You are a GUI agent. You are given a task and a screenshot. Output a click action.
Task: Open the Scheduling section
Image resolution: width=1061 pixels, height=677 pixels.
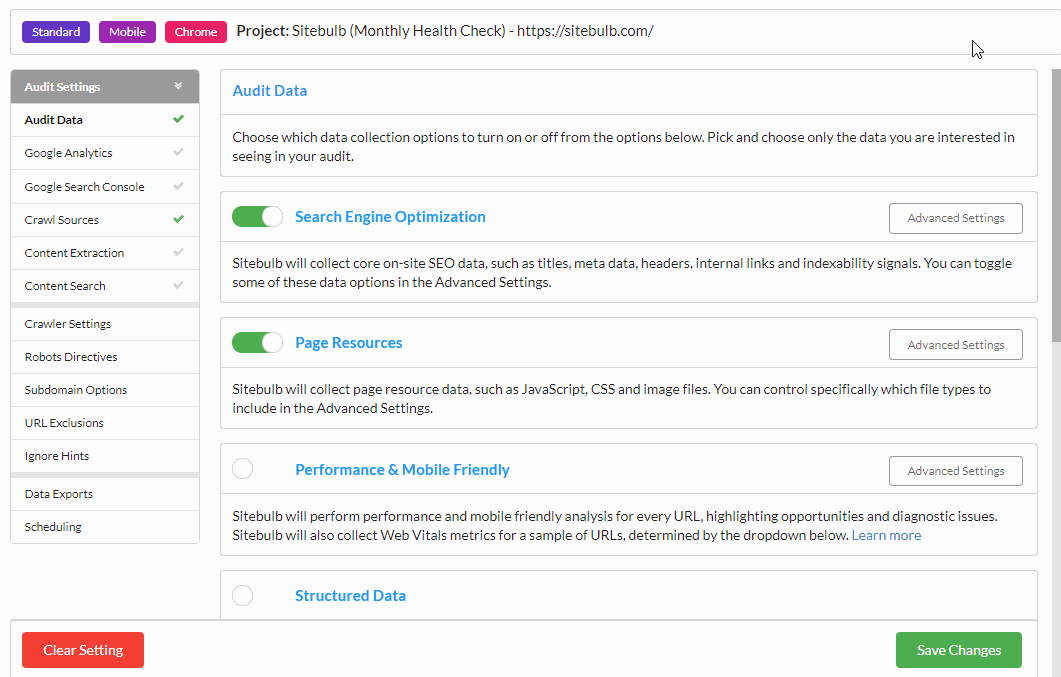pos(105,527)
